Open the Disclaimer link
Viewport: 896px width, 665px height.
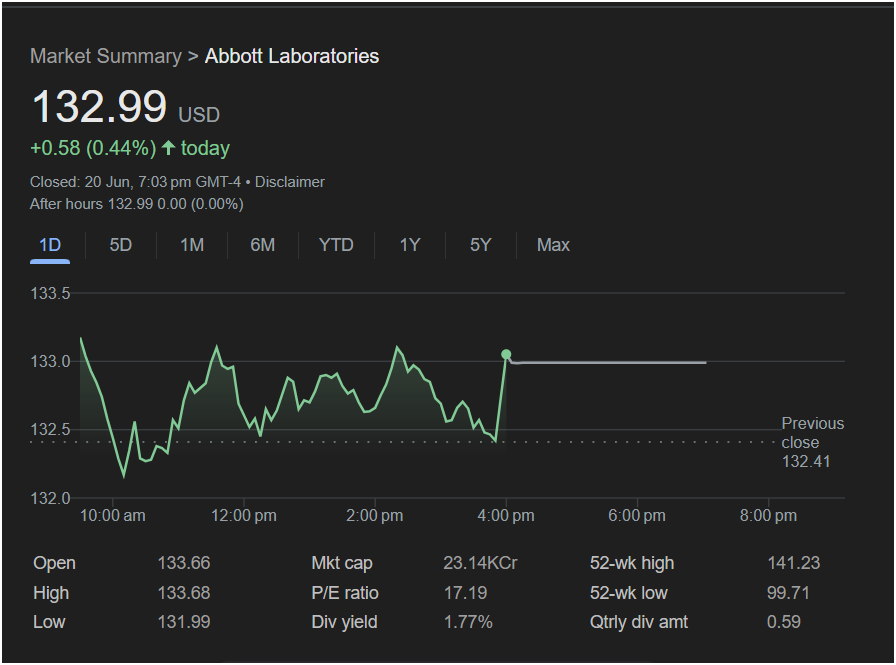(290, 182)
